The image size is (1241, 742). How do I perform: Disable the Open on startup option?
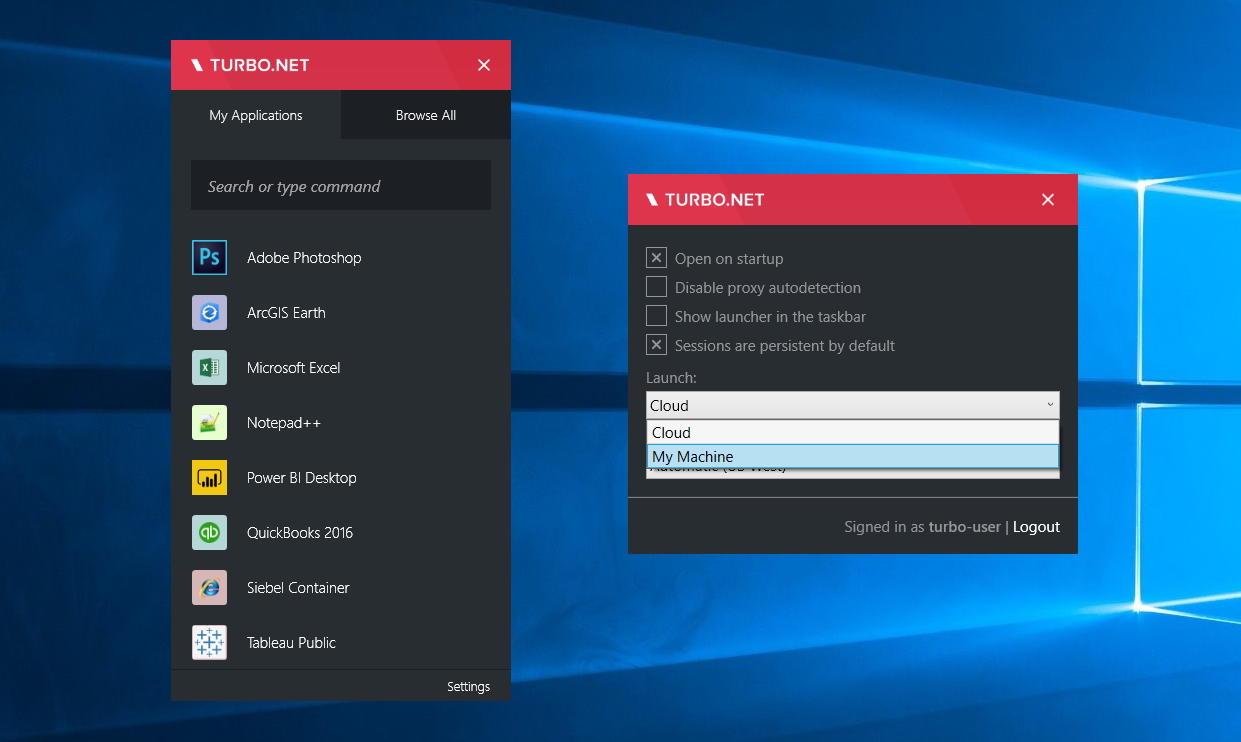[x=656, y=257]
